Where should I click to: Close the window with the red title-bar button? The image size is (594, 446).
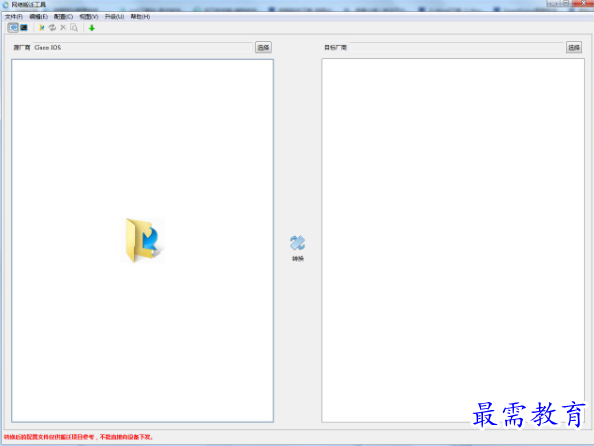point(583,3)
